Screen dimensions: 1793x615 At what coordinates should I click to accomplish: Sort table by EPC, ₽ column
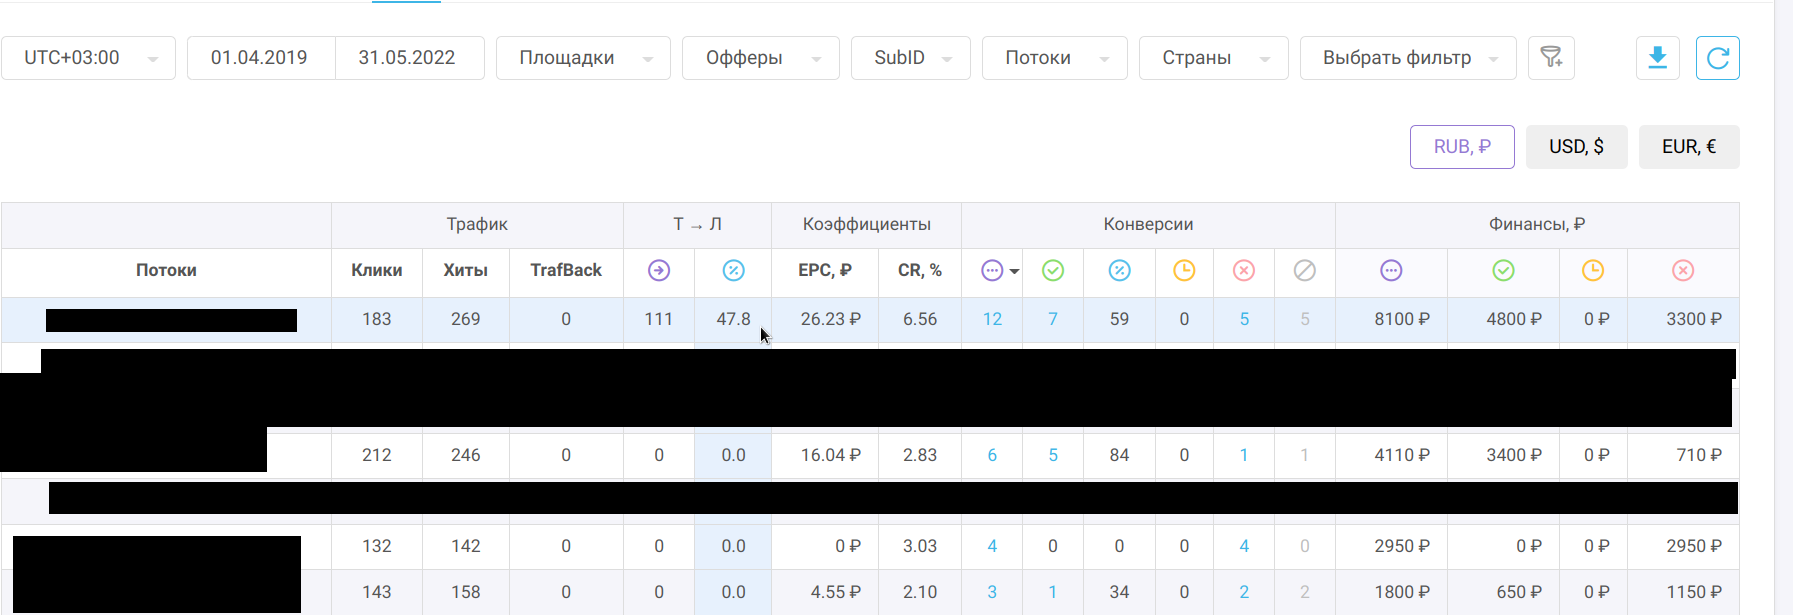(x=824, y=271)
